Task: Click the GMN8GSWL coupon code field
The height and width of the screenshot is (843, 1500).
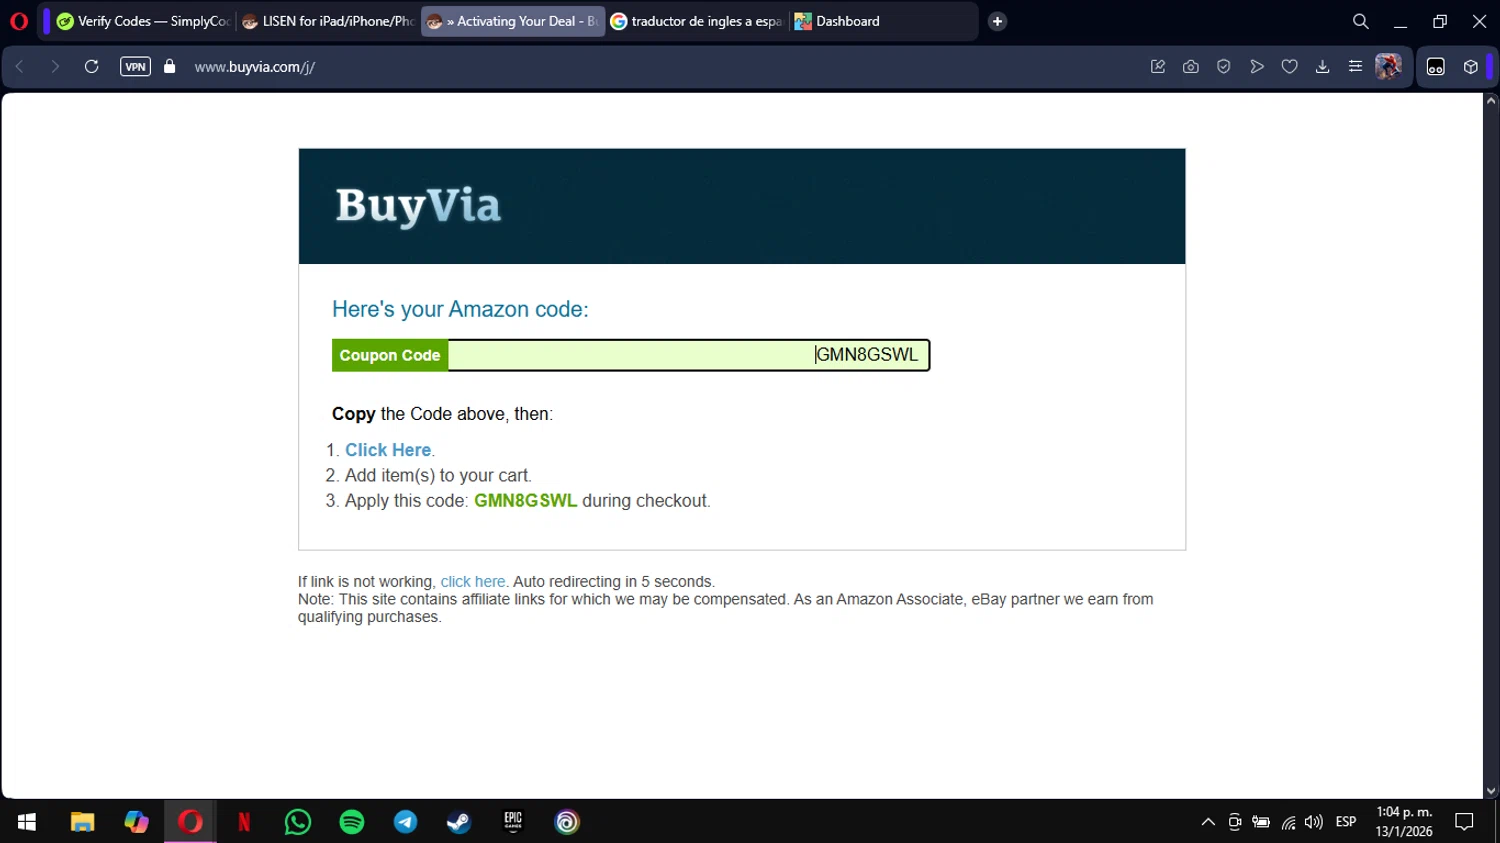Action: (x=689, y=355)
